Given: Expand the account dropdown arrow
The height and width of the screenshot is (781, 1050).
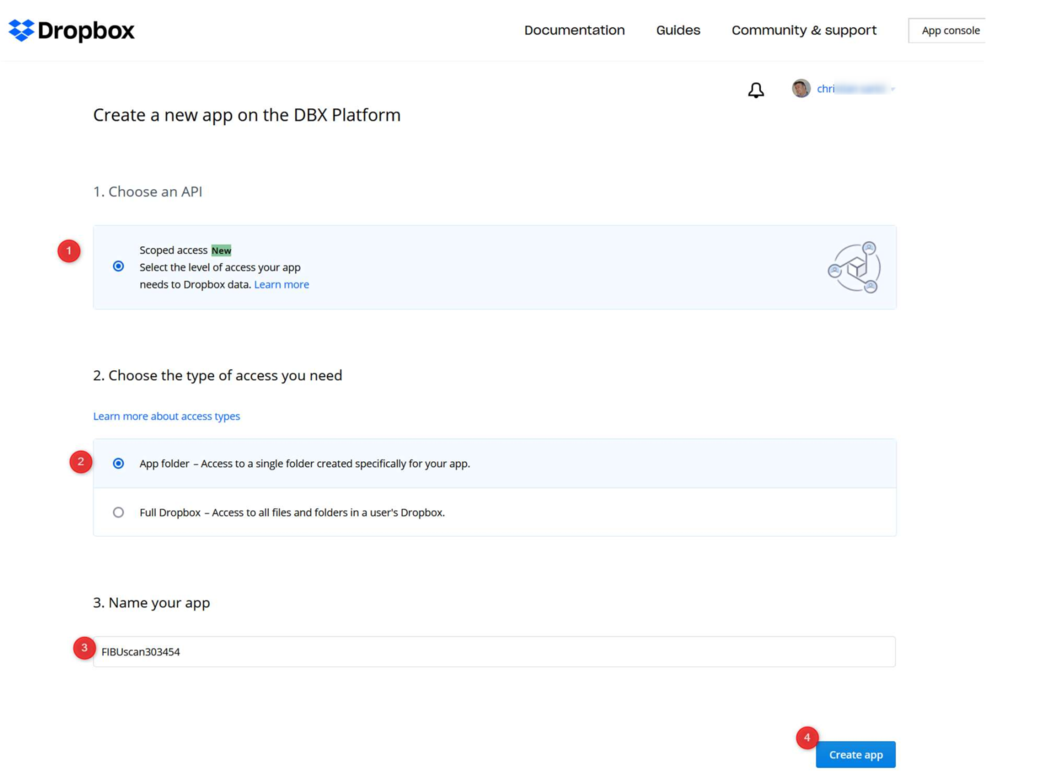Looking at the screenshot, I should point(893,89).
